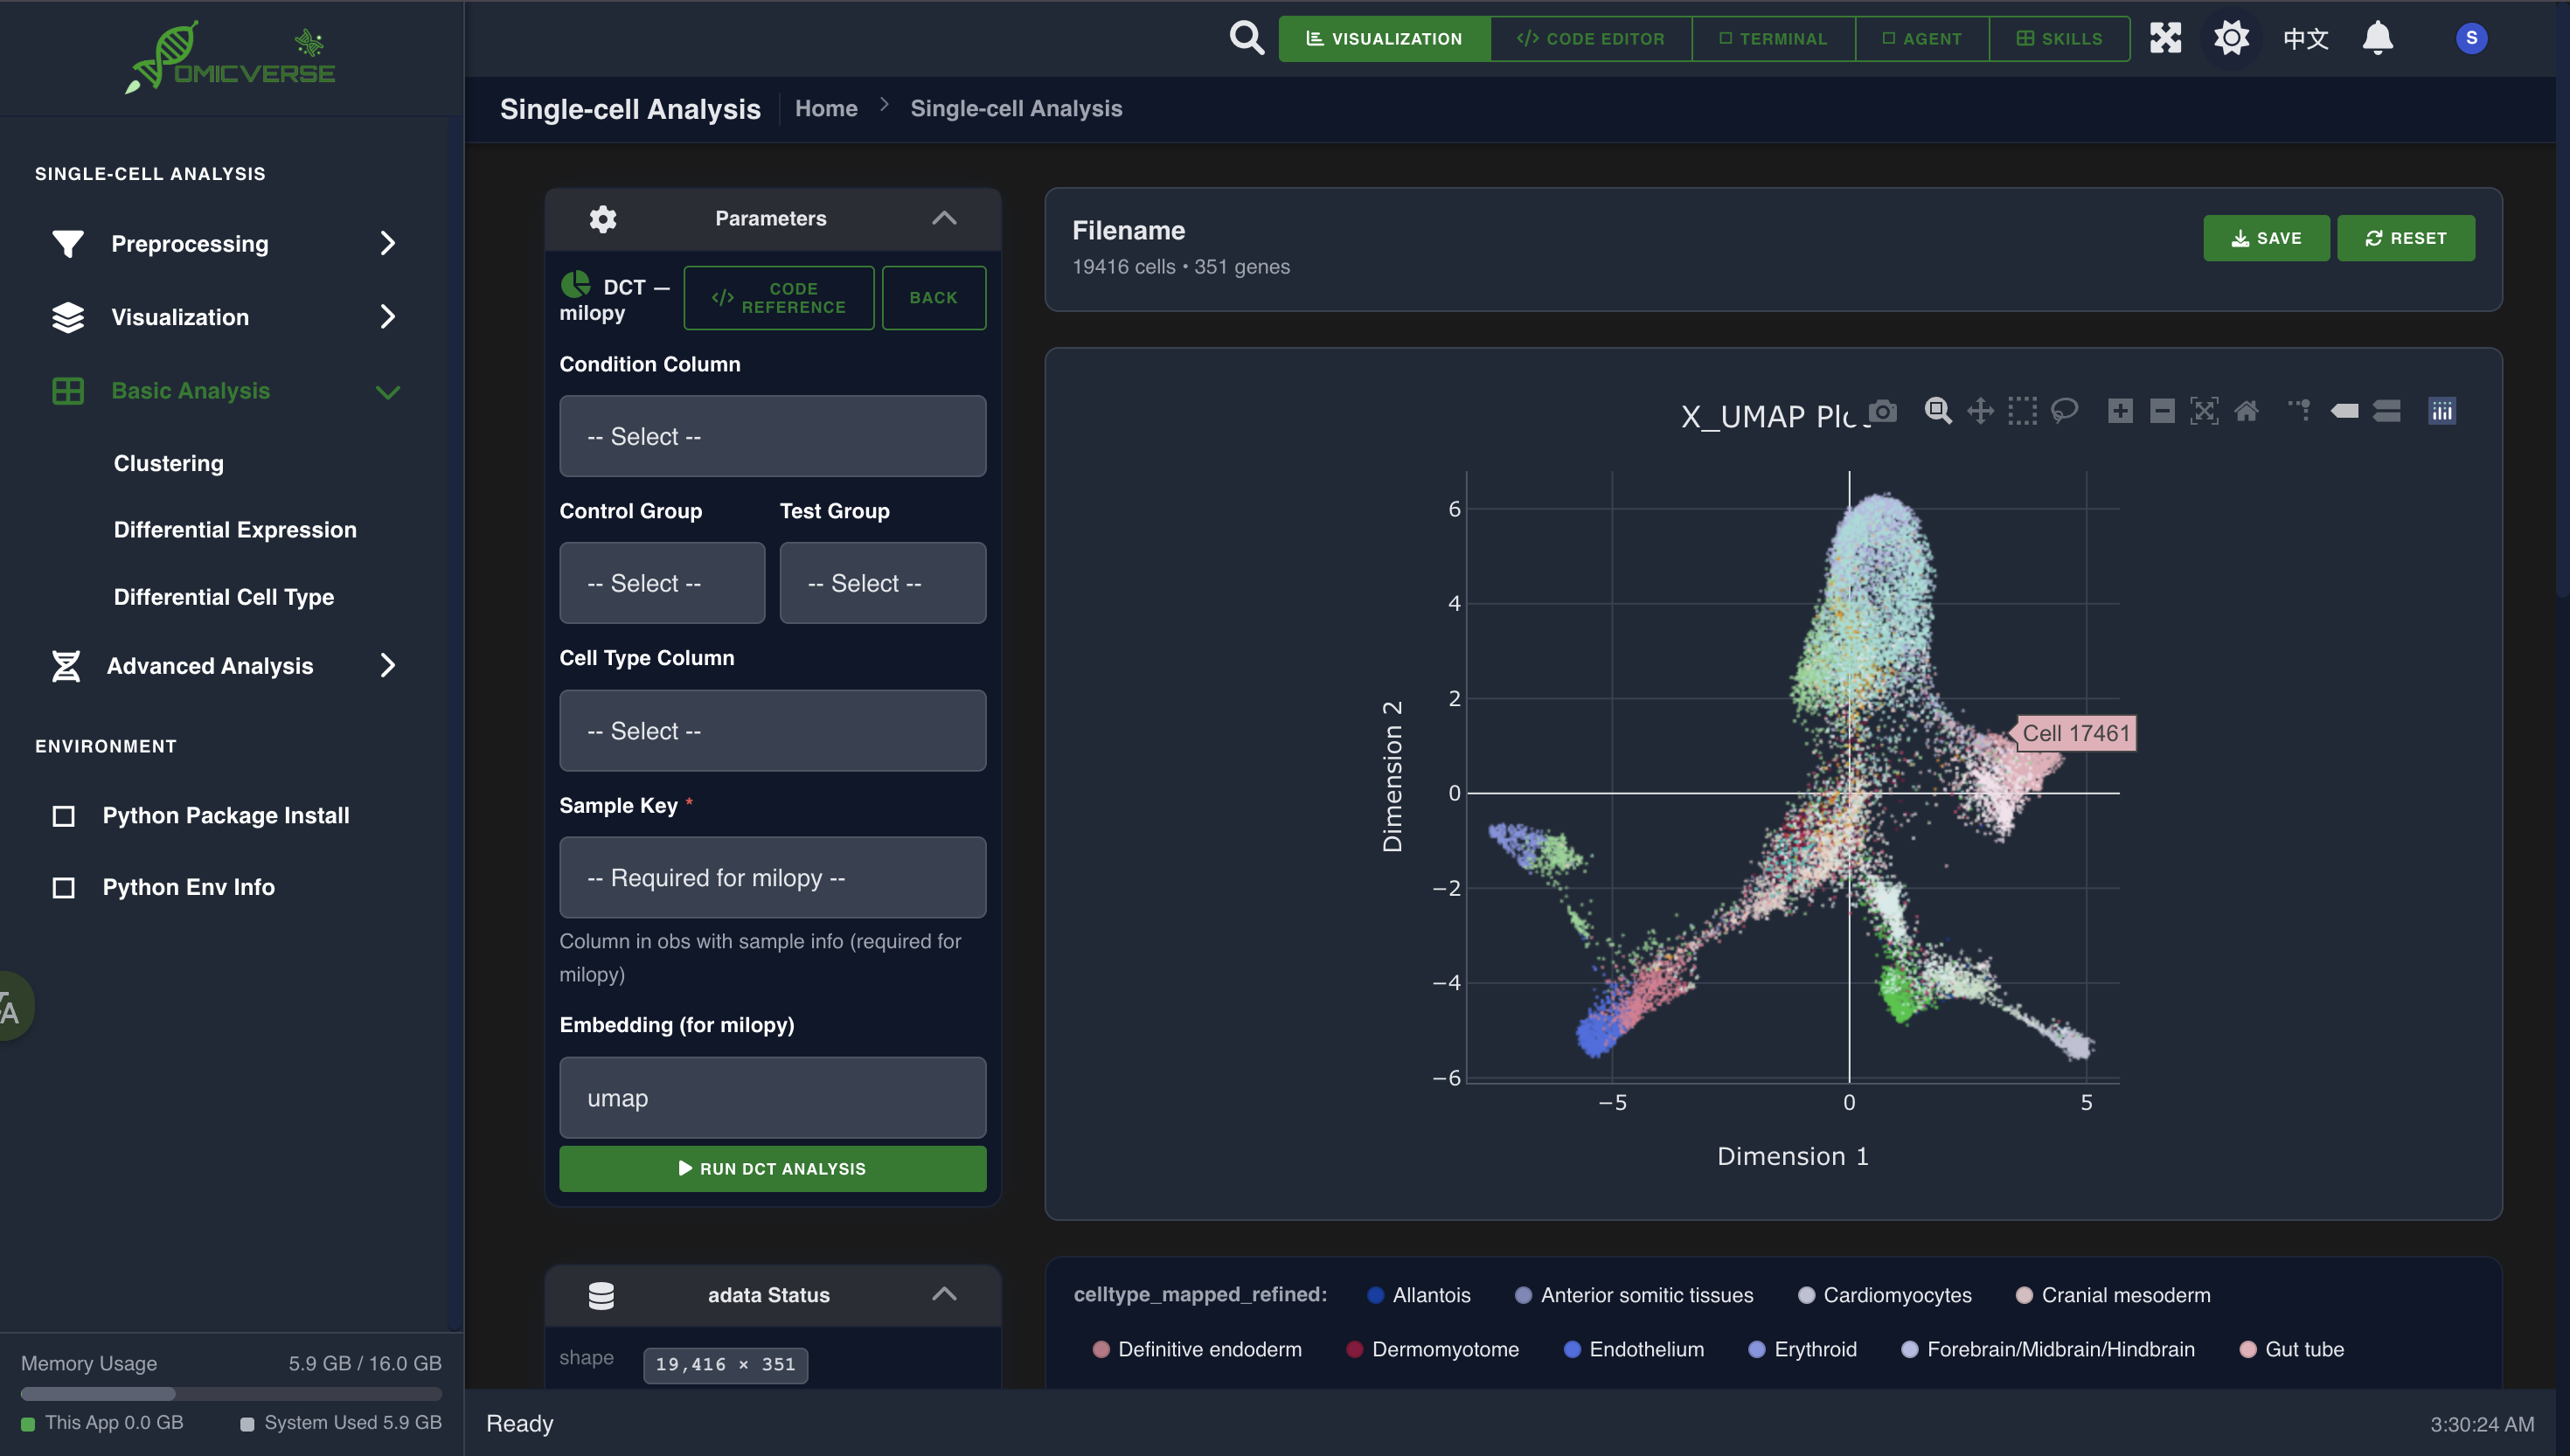Open the Sample Key dropdown
Viewport: 2570px width, 1456px height.
point(772,877)
